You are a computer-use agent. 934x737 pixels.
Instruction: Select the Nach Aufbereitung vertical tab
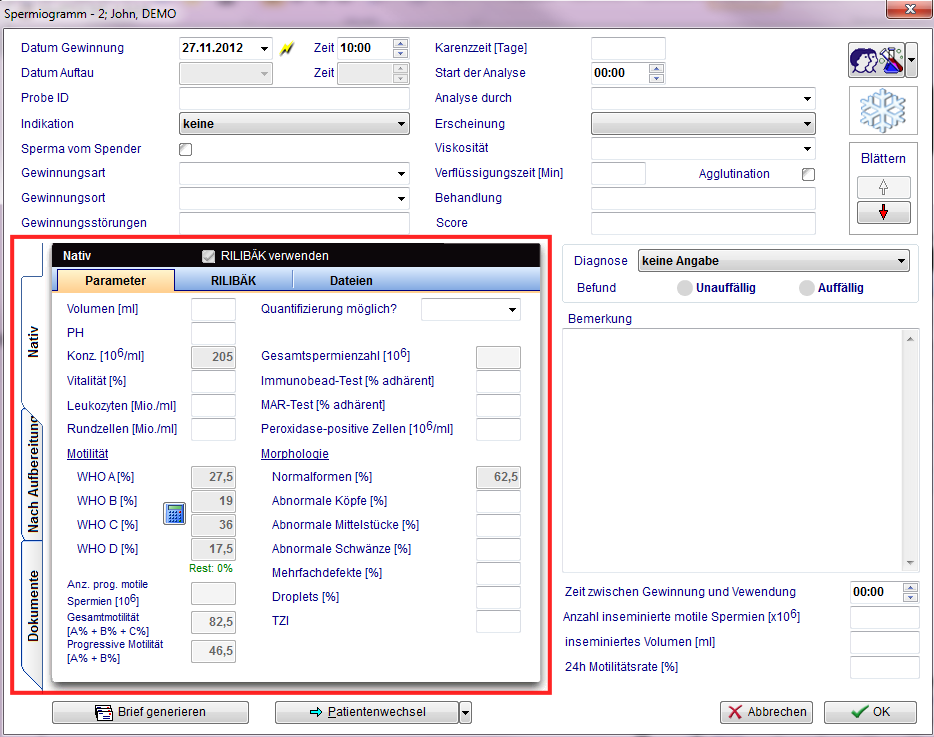(x=33, y=474)
